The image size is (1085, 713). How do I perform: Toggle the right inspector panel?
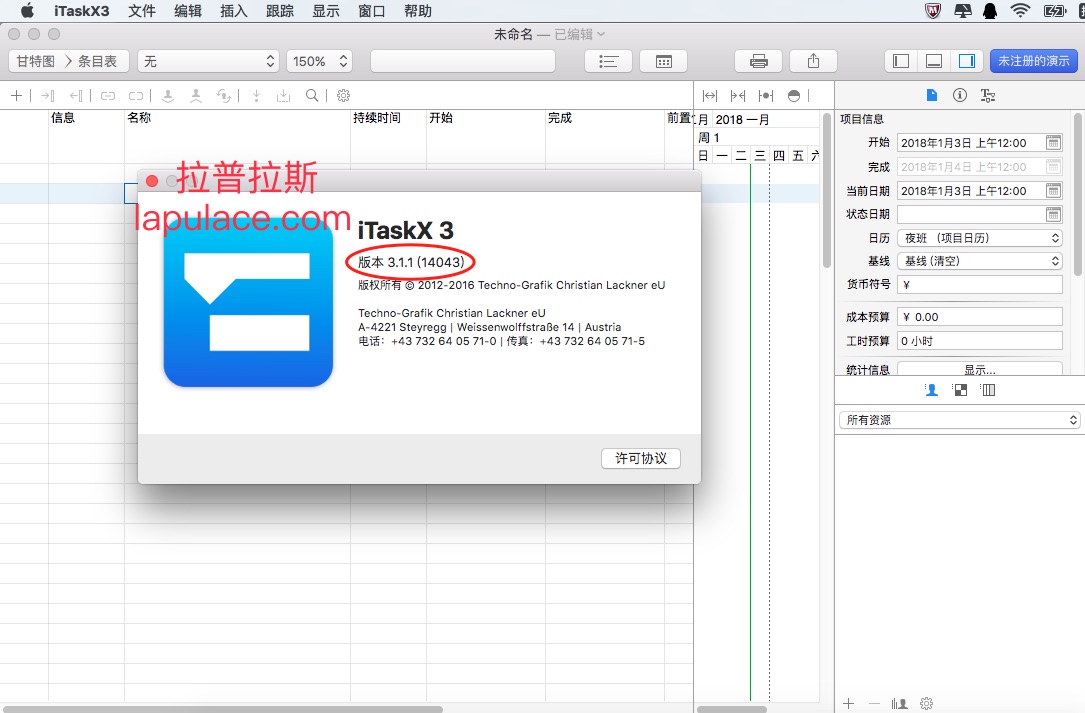point(967,62)
